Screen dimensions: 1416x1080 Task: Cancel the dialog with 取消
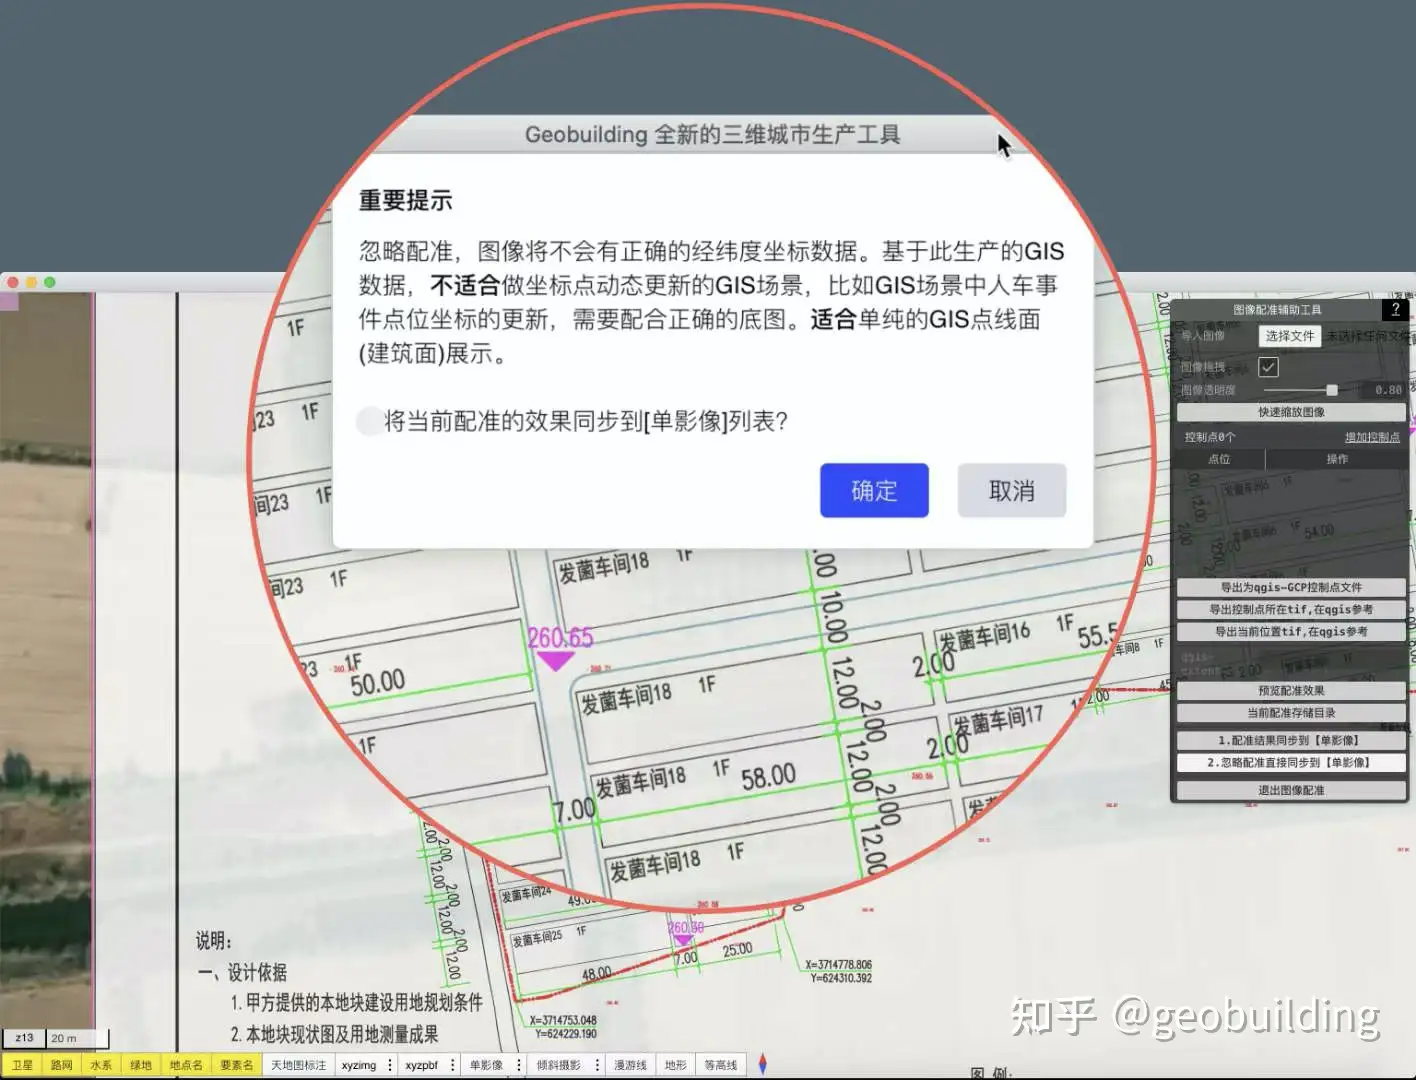[1012, 490]
